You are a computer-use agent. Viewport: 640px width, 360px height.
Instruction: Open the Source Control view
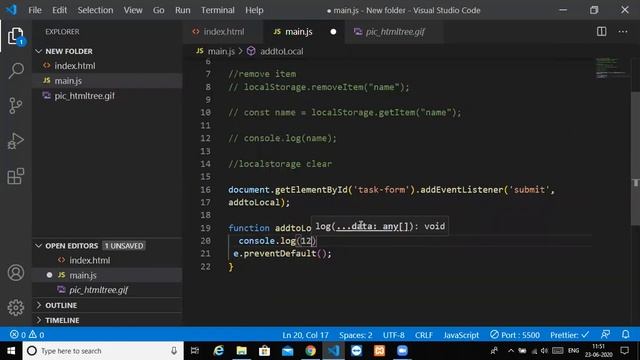pyautogui.click(x=16, y=106)
